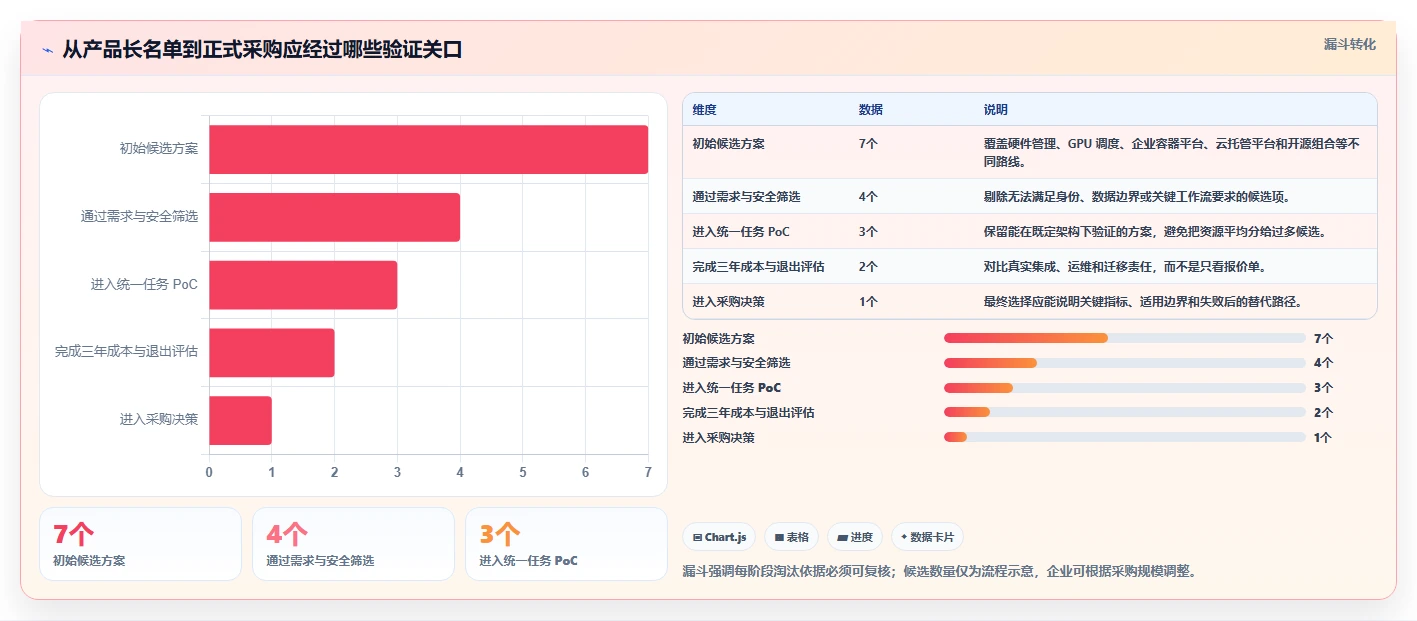Click the 通过需求与安全筛选 cell in the table
Image resolution: width=1417 pixels, height=621 pixels.
pos(746,197)
